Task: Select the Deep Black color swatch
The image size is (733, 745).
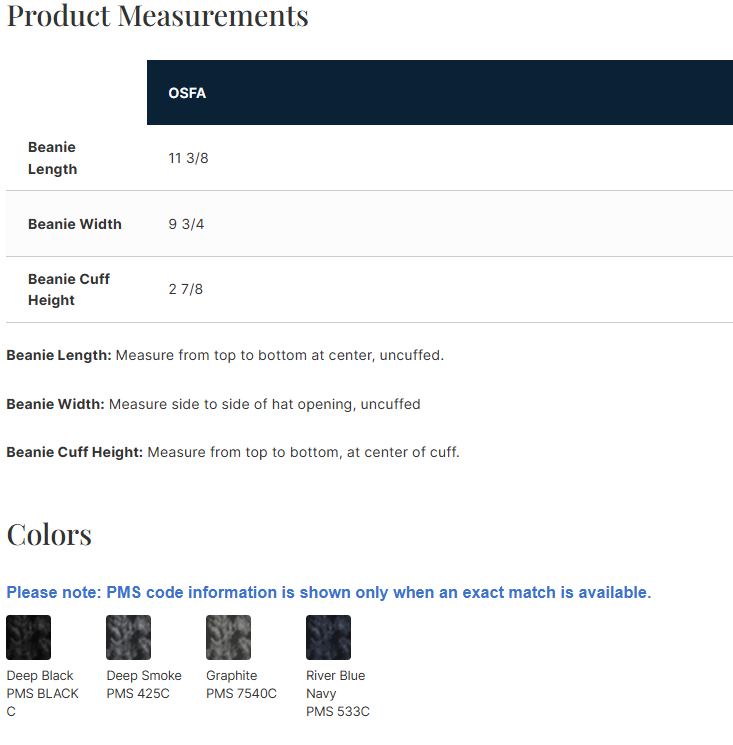Action: tap(28, 637)
